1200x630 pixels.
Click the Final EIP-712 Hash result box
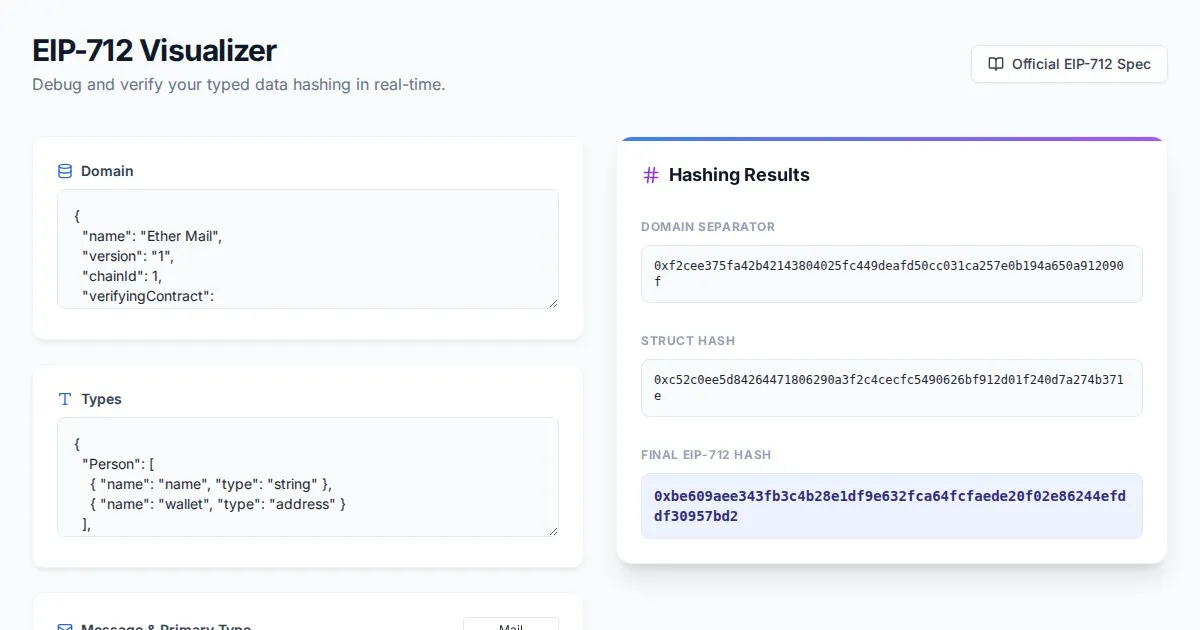(x=890, y=506)
